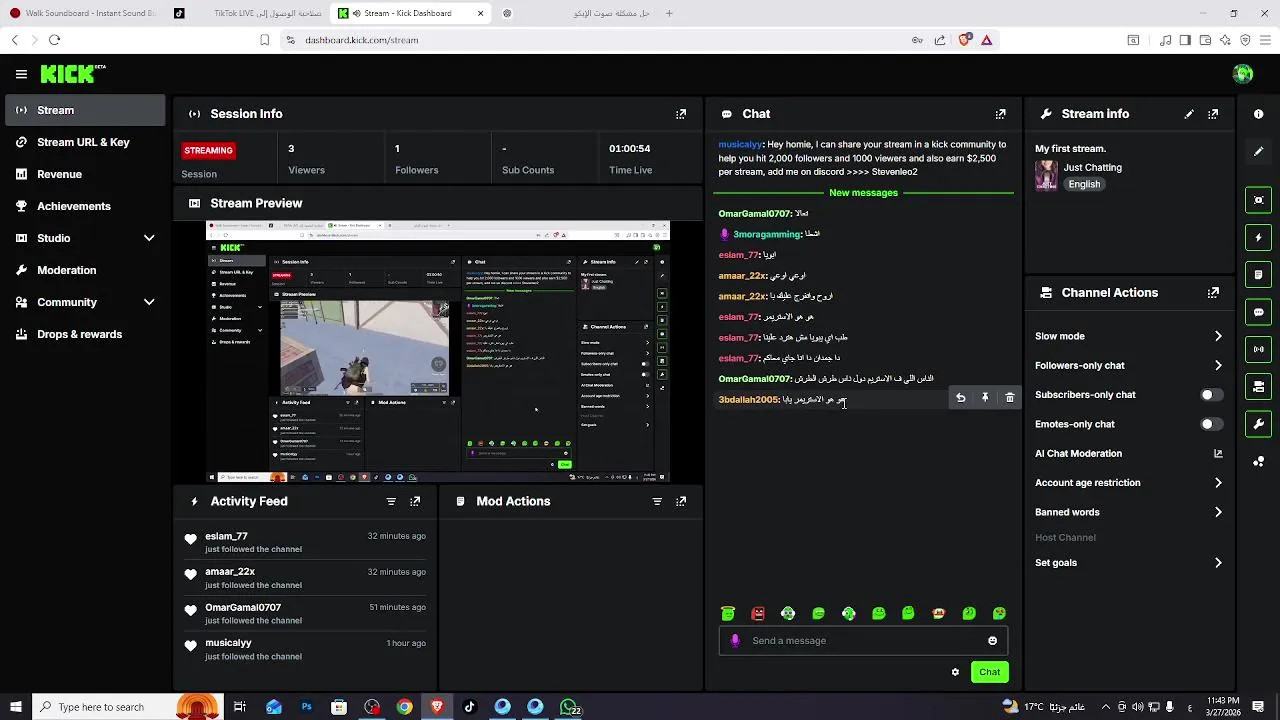Pin 3bdallah2005's chat message

click(x=985, y=398)
